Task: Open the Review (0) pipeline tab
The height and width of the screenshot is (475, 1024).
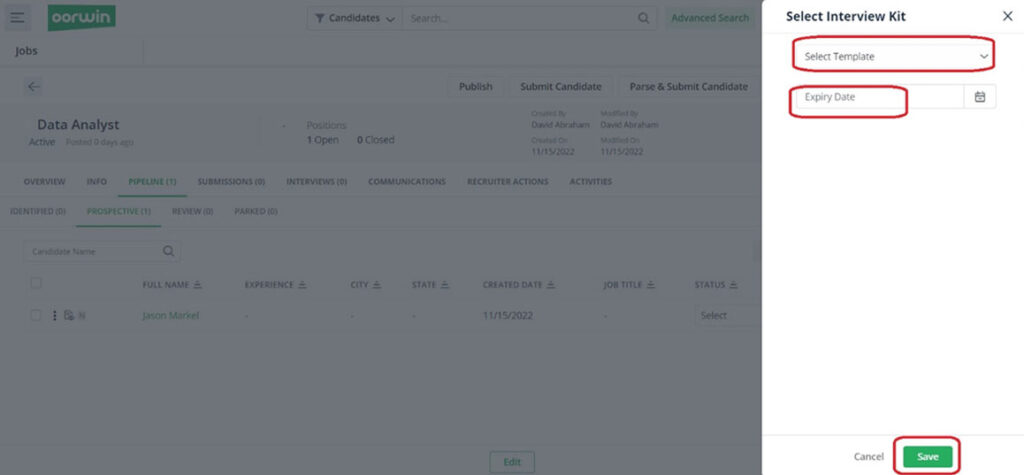Action: (193, 212)
